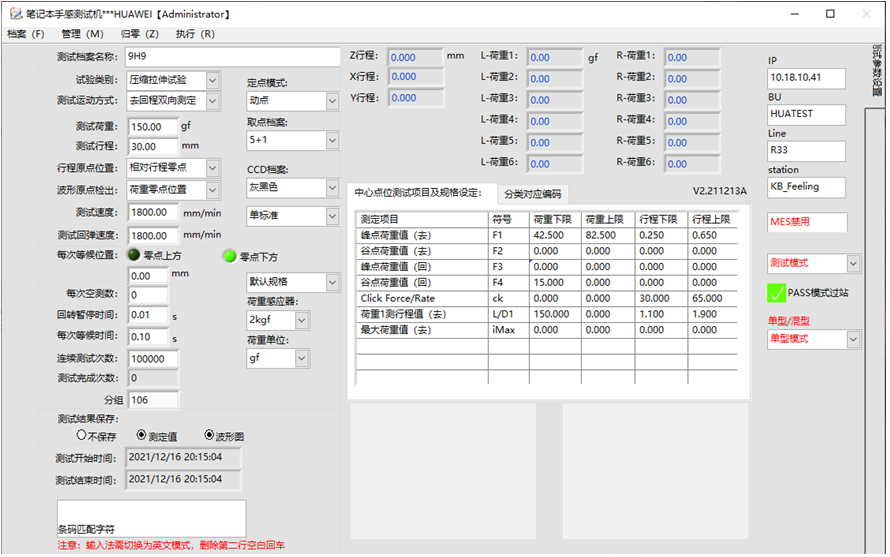Click the app icon in the title bar

coord(13,14)
